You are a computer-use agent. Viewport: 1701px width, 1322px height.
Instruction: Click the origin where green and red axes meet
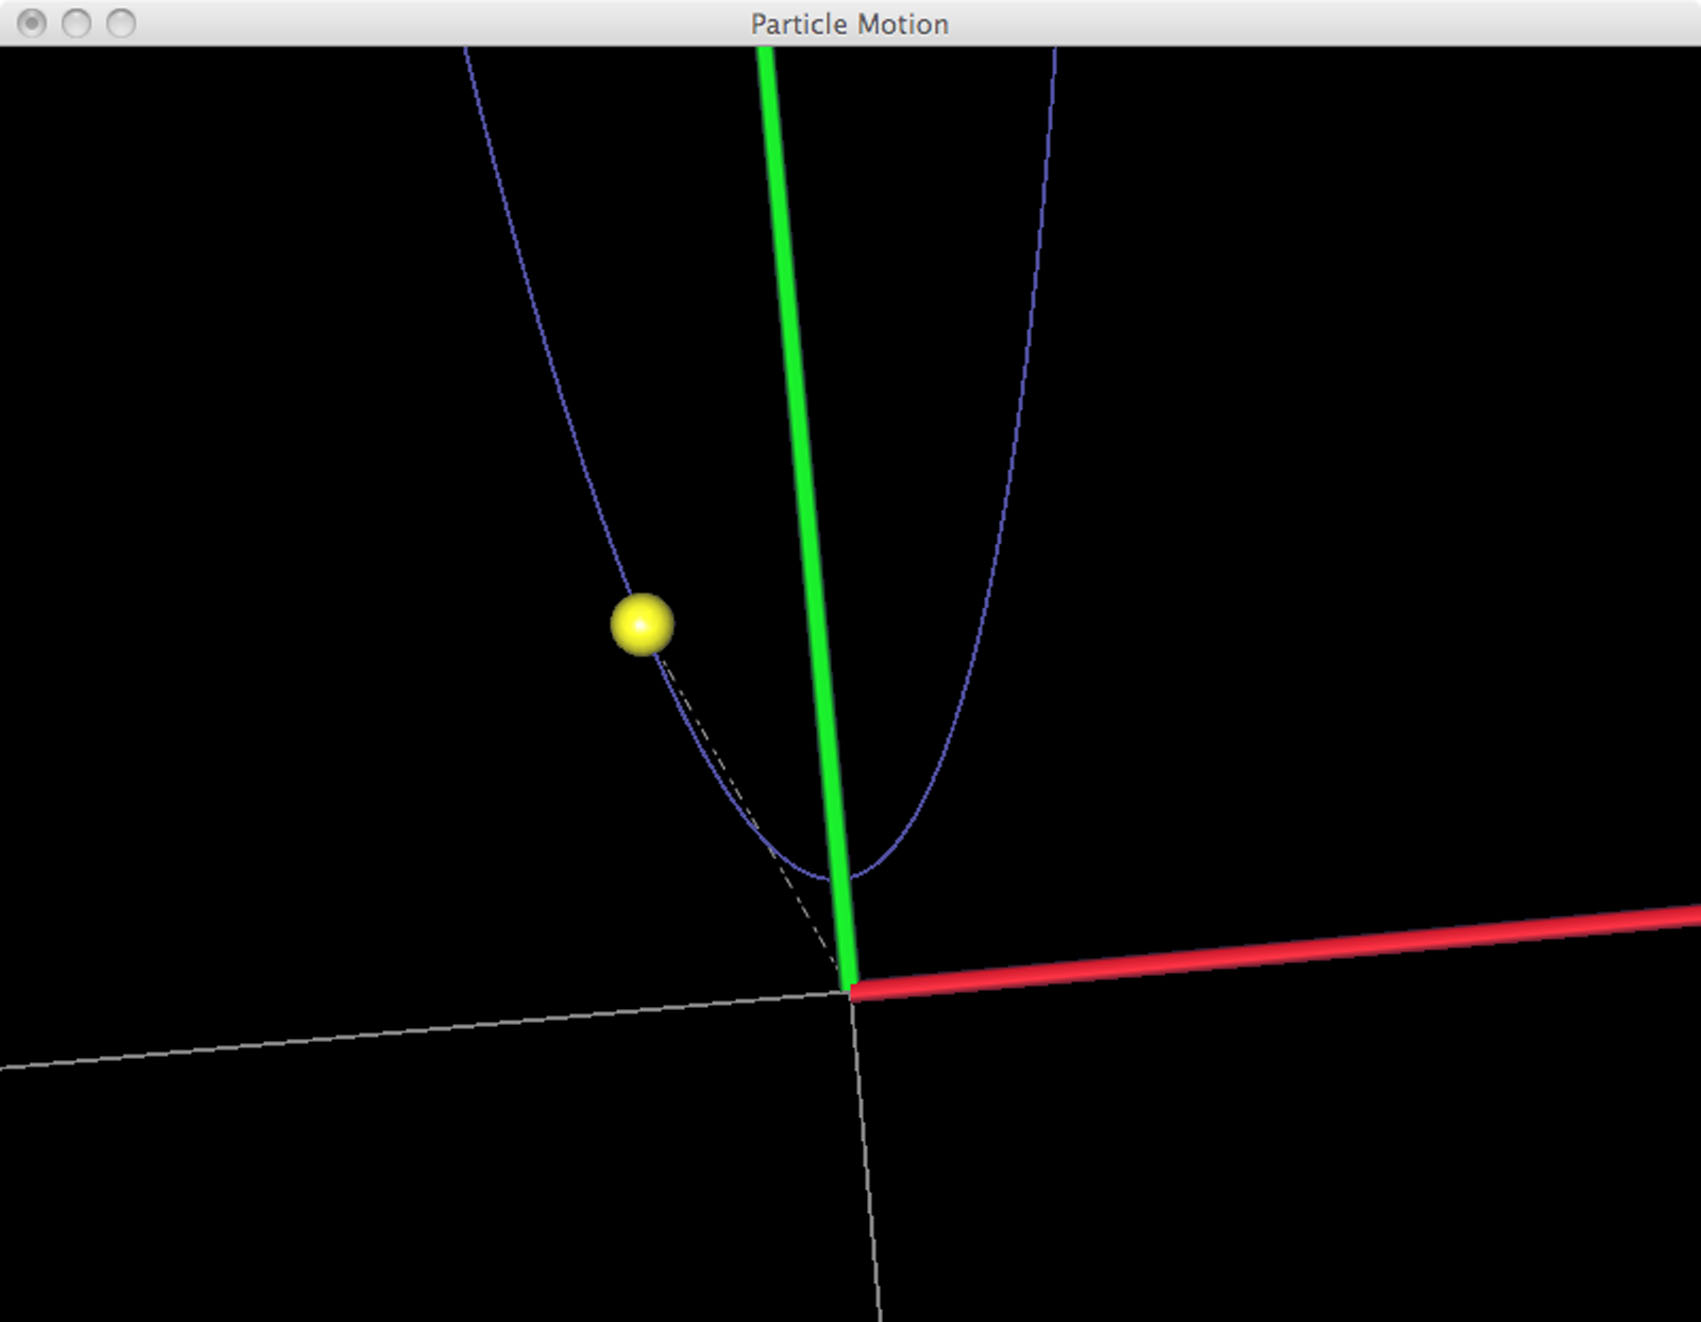(850, 990)
